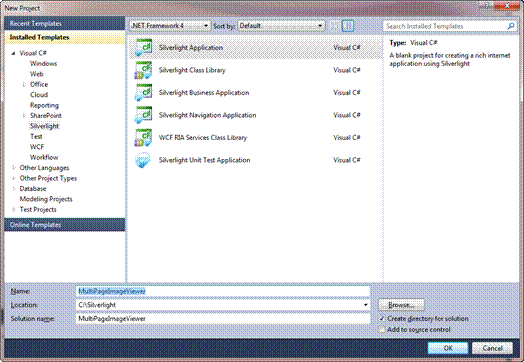Select the Windows tree item
524x362 pixels.
[x=43, y=64]
